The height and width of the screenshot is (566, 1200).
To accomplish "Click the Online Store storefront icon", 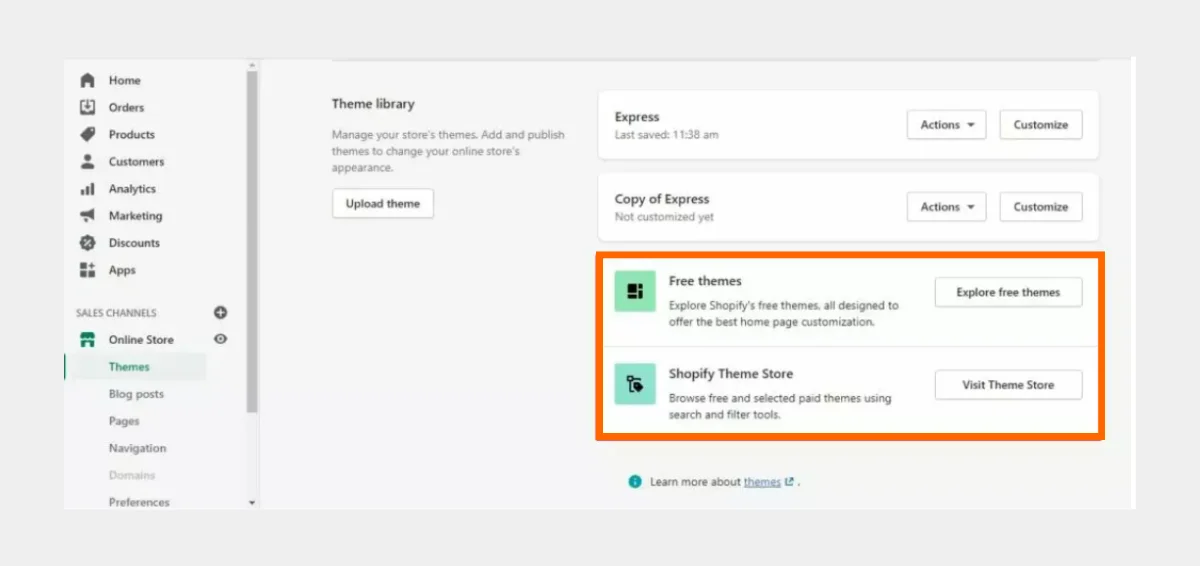I will click(87, 339).
